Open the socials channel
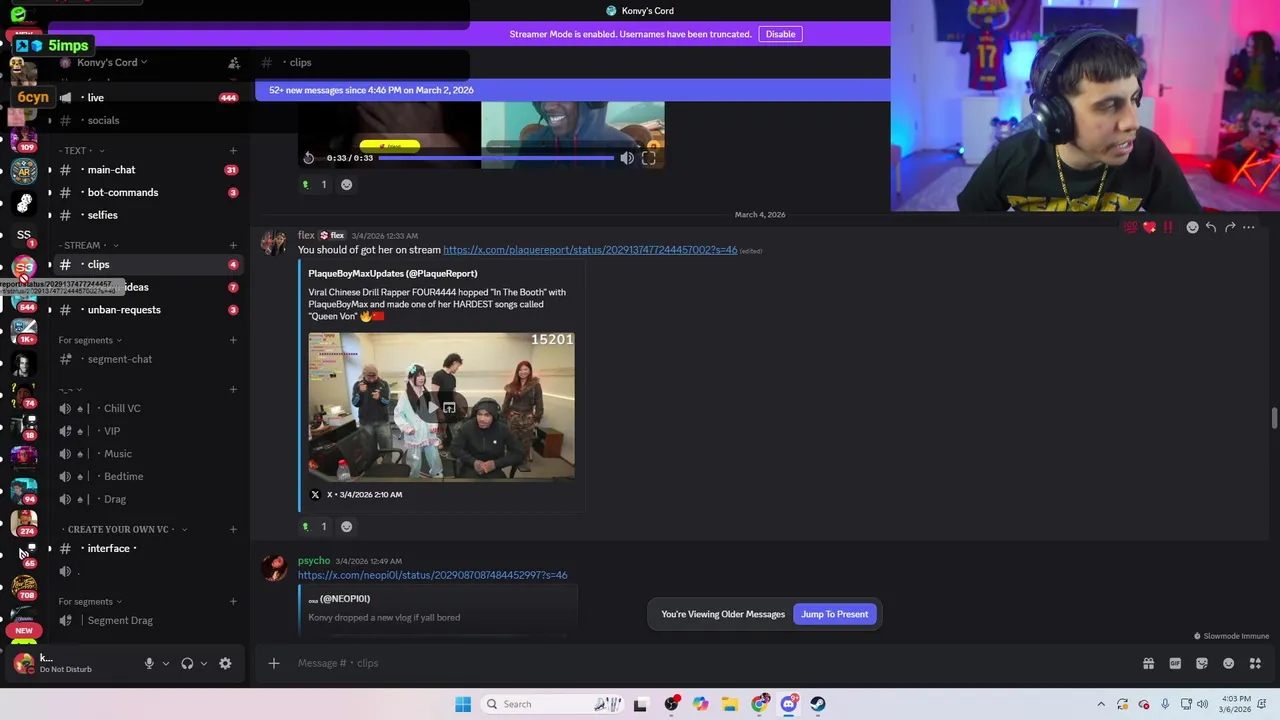Screen dimensions: 1280x720 (x=145, y=120)
